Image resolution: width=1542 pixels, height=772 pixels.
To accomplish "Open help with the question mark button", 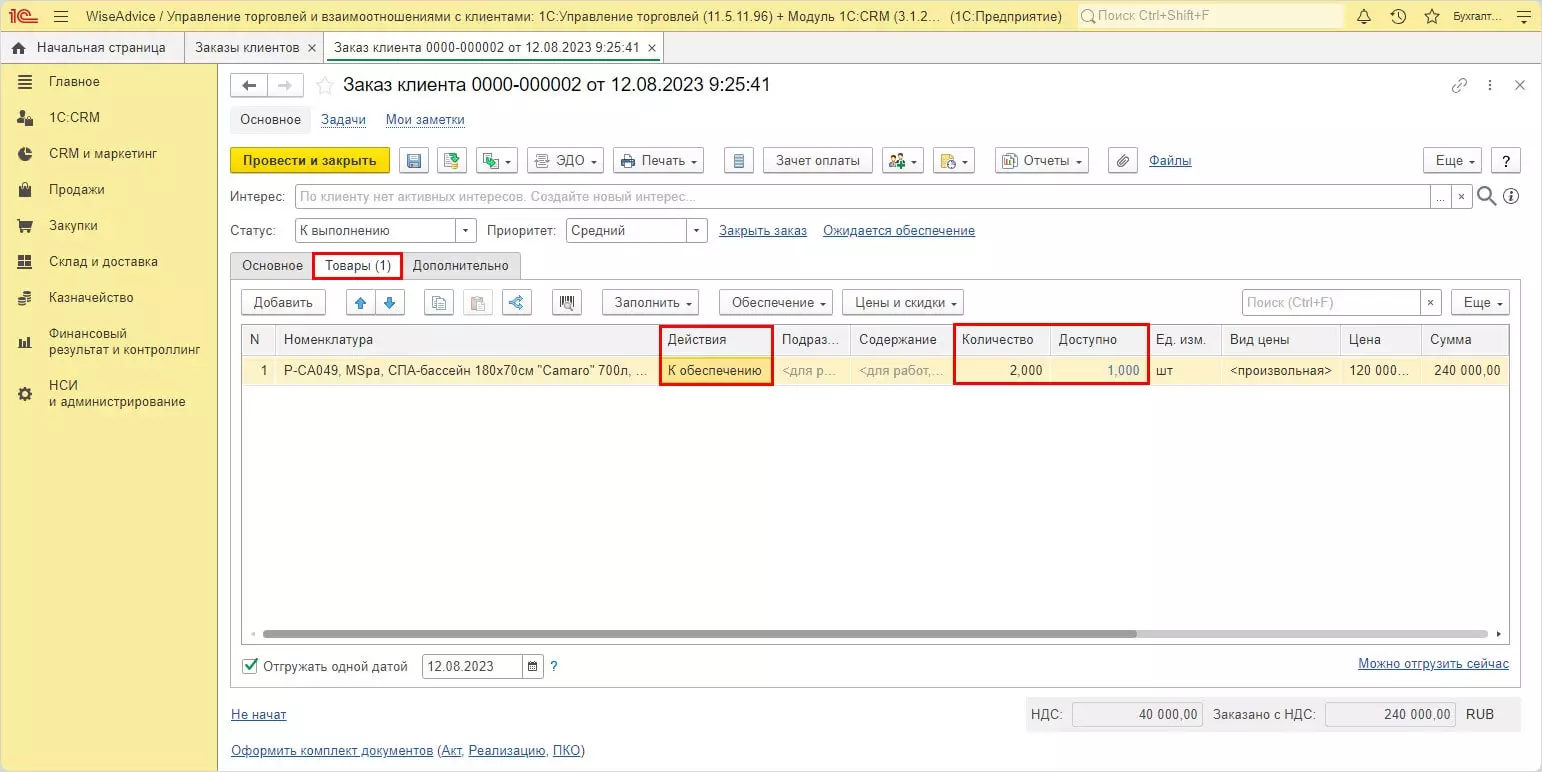I will click(1506, 160).
